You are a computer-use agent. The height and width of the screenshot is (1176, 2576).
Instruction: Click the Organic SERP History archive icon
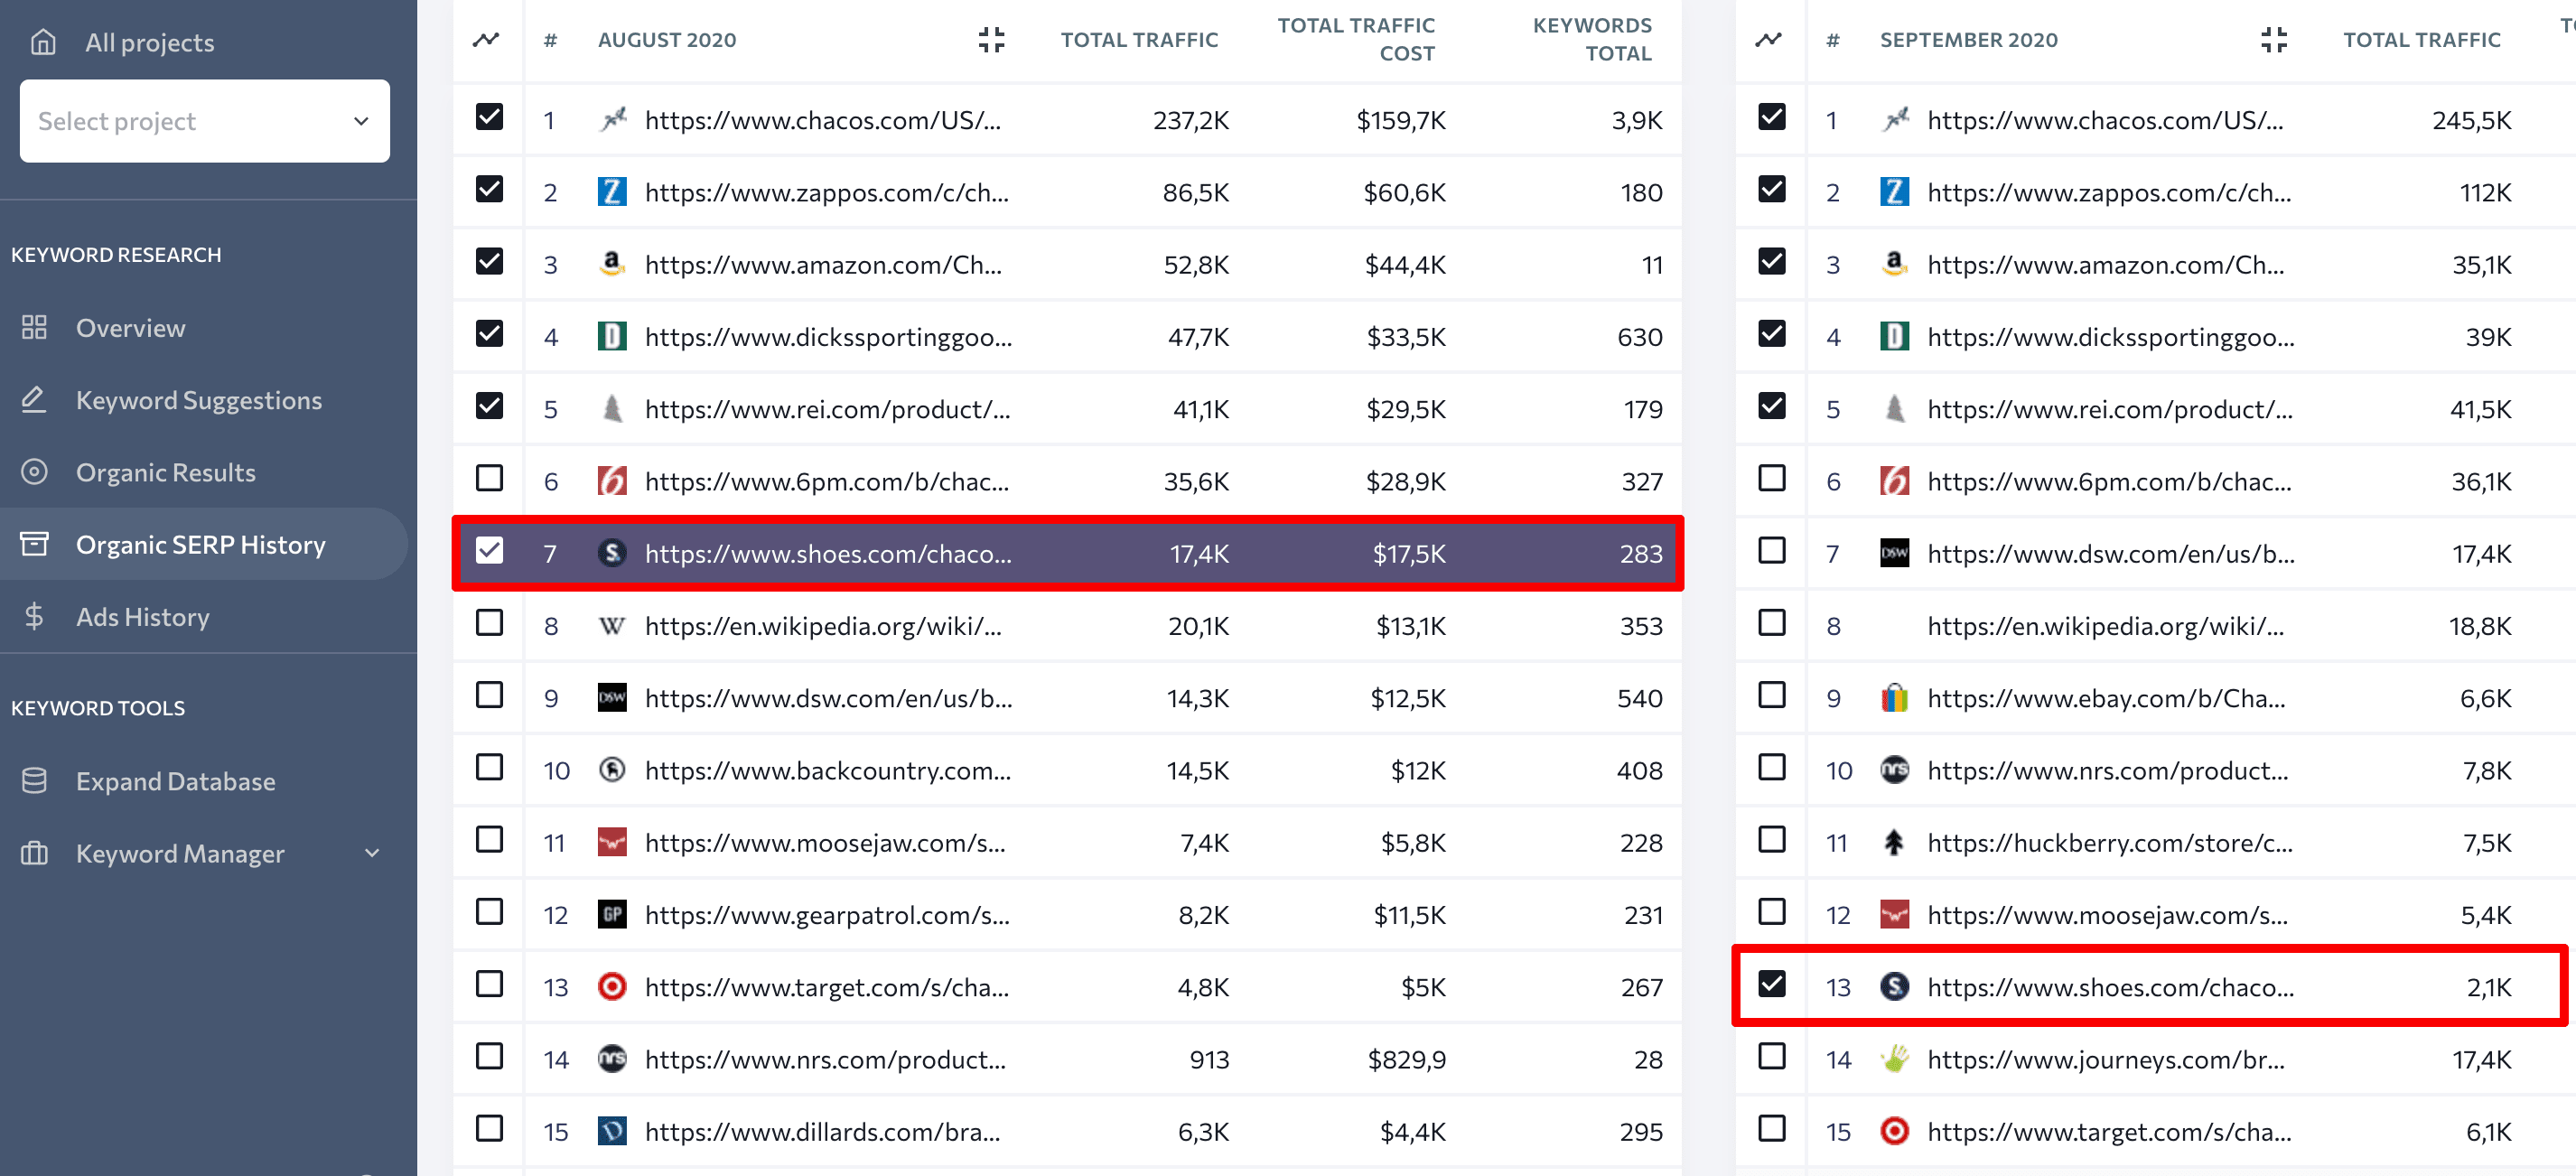click(35, 544)
